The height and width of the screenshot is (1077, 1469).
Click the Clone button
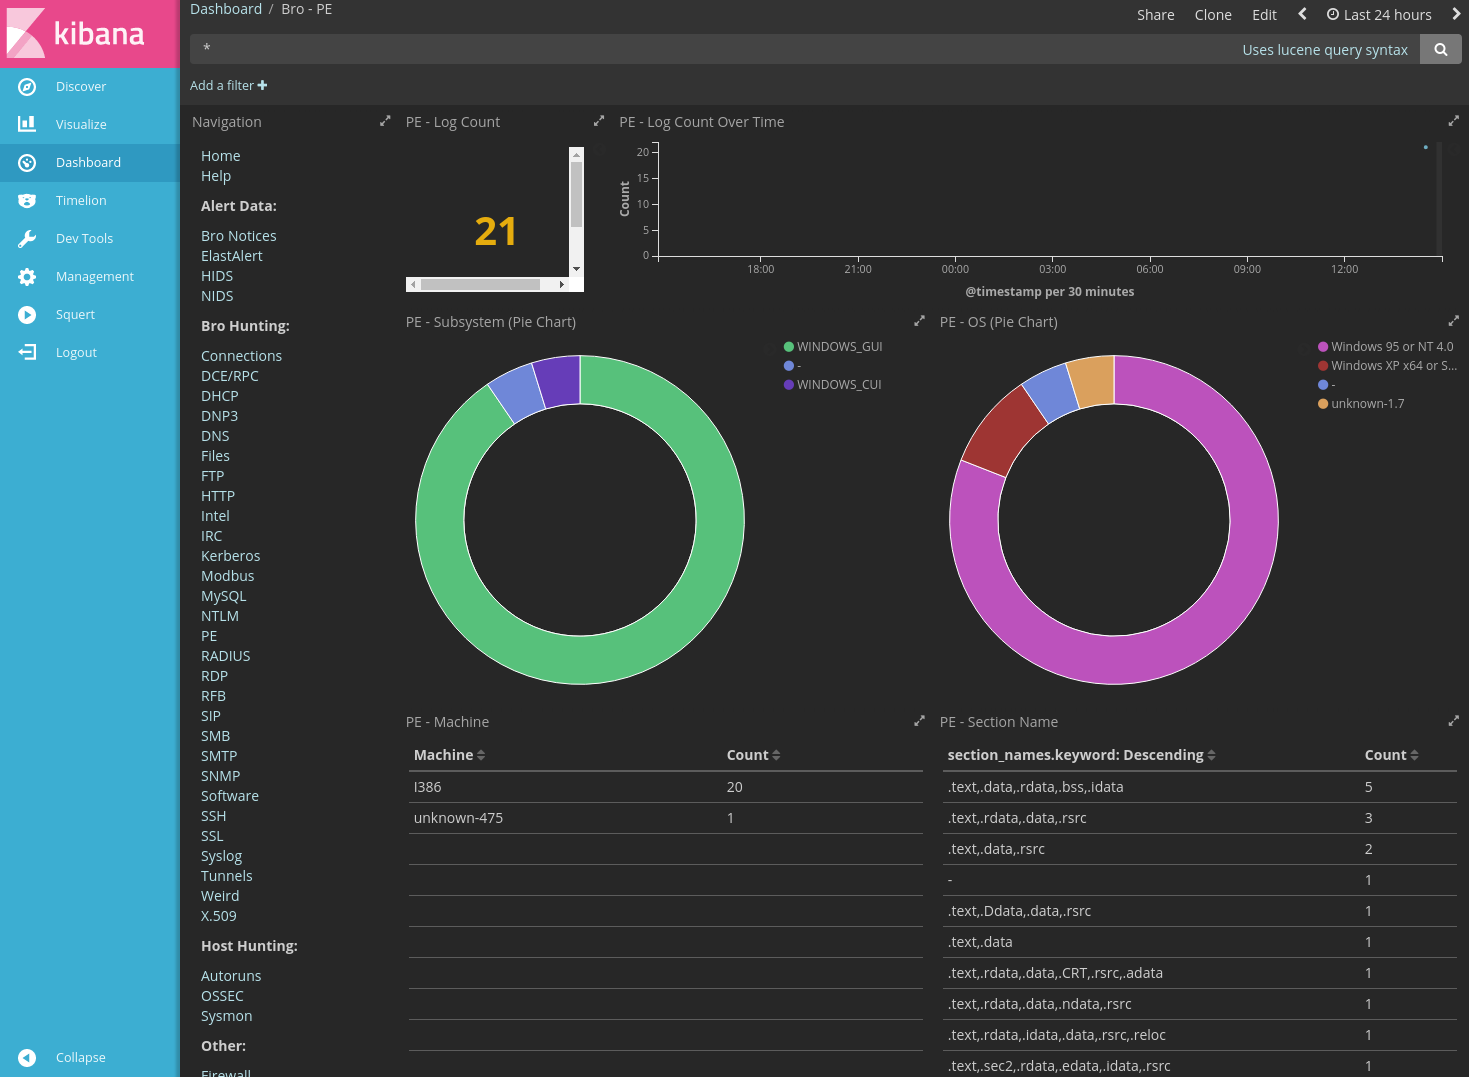coord(1213,14)
